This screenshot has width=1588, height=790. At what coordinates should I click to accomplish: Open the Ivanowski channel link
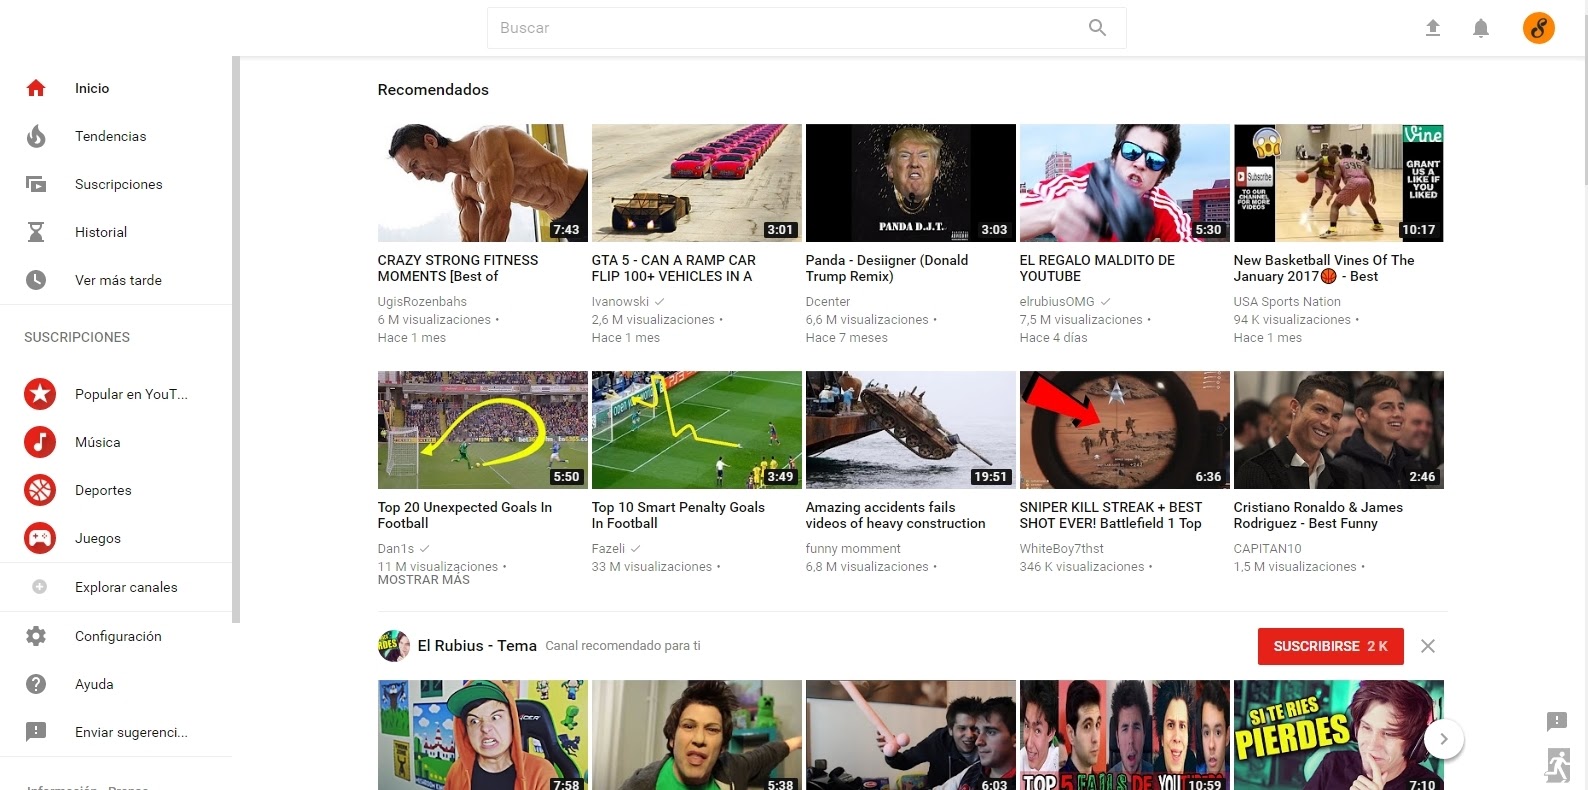[620, 301]
